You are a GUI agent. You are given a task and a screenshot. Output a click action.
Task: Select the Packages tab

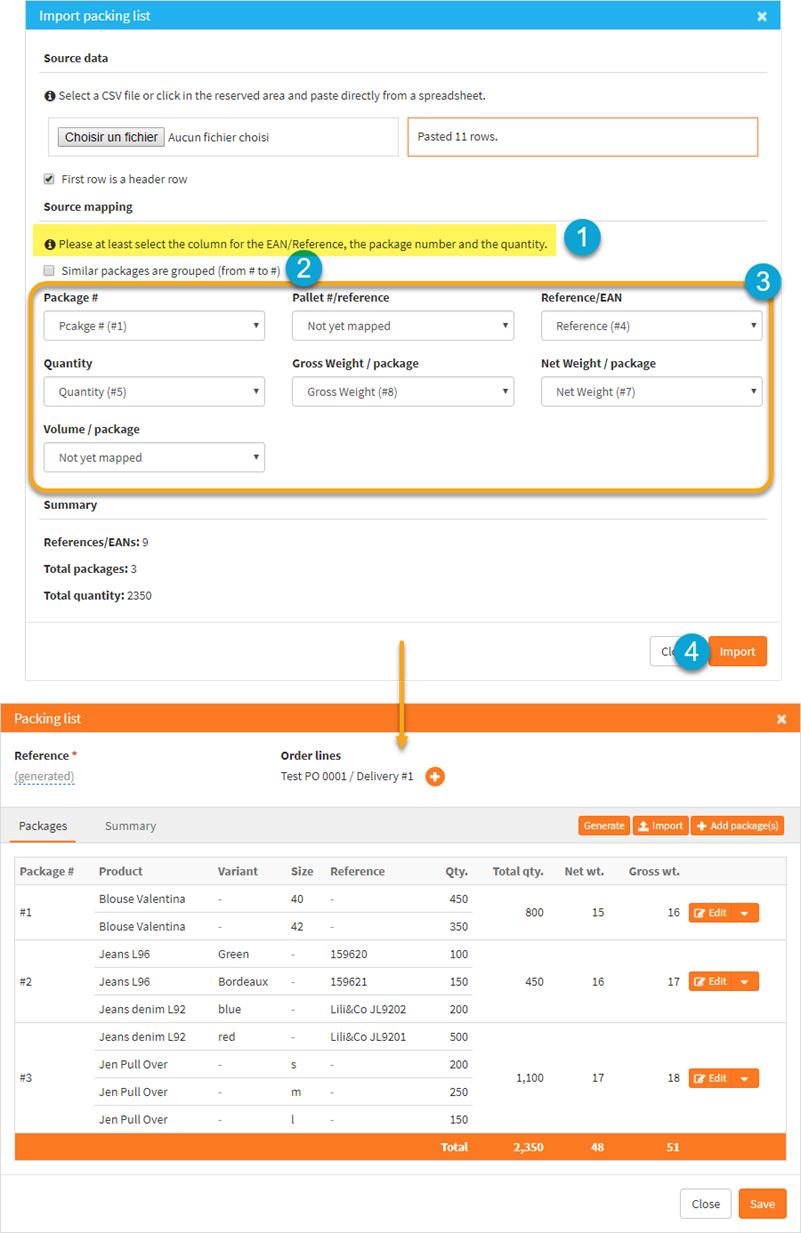[x=43, y=826]
